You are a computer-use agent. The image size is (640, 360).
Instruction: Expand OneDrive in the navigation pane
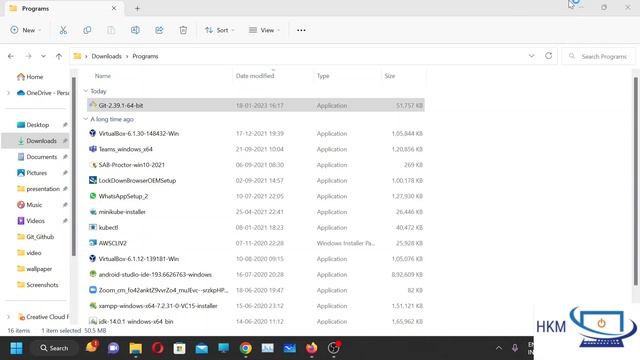(9, 93)
